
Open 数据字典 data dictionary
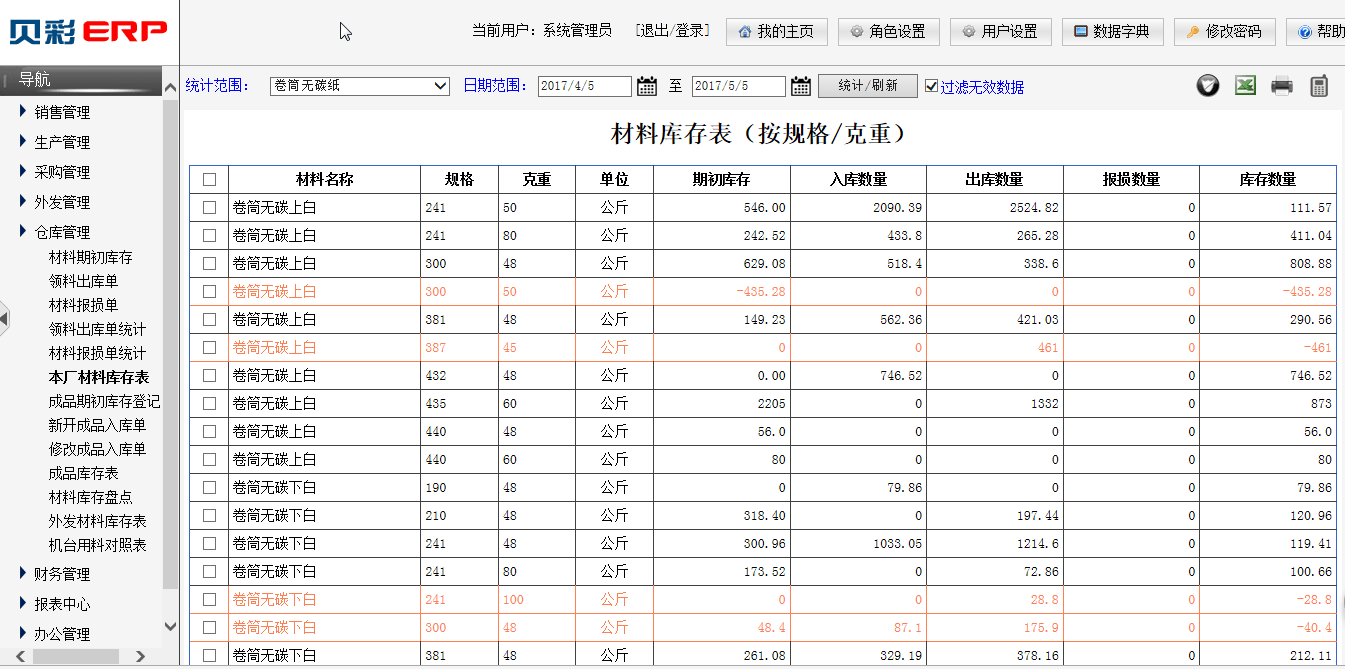(x=1112, y=32)
